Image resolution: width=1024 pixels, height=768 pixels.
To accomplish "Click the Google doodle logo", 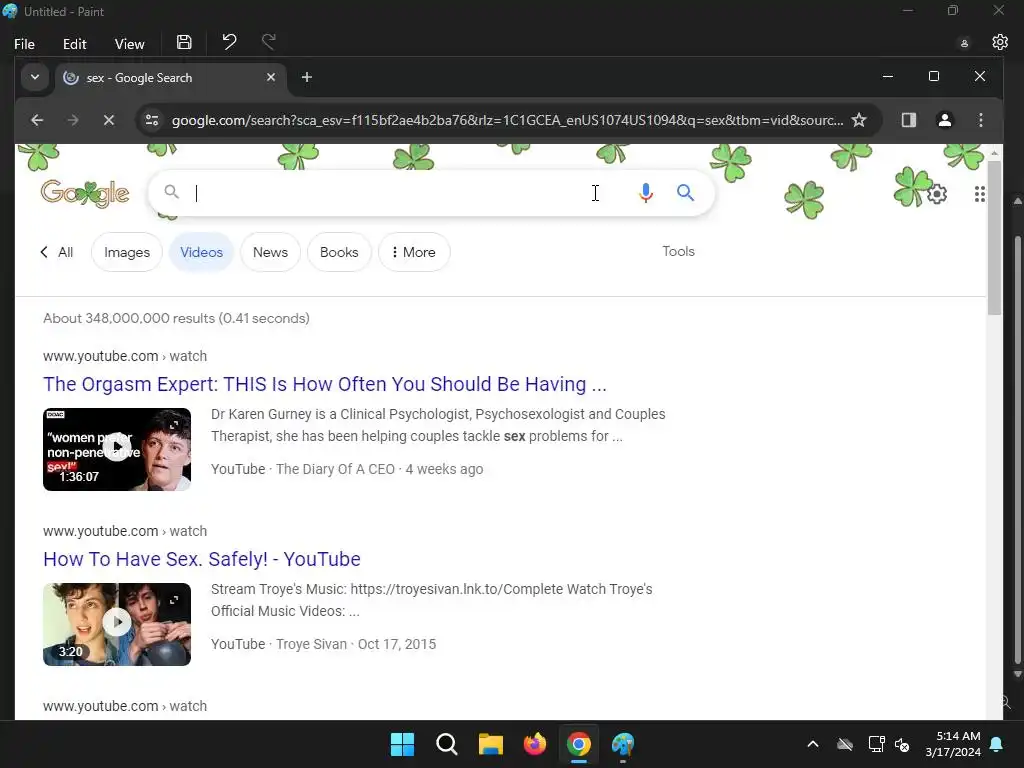I will (x=85, y=193).
